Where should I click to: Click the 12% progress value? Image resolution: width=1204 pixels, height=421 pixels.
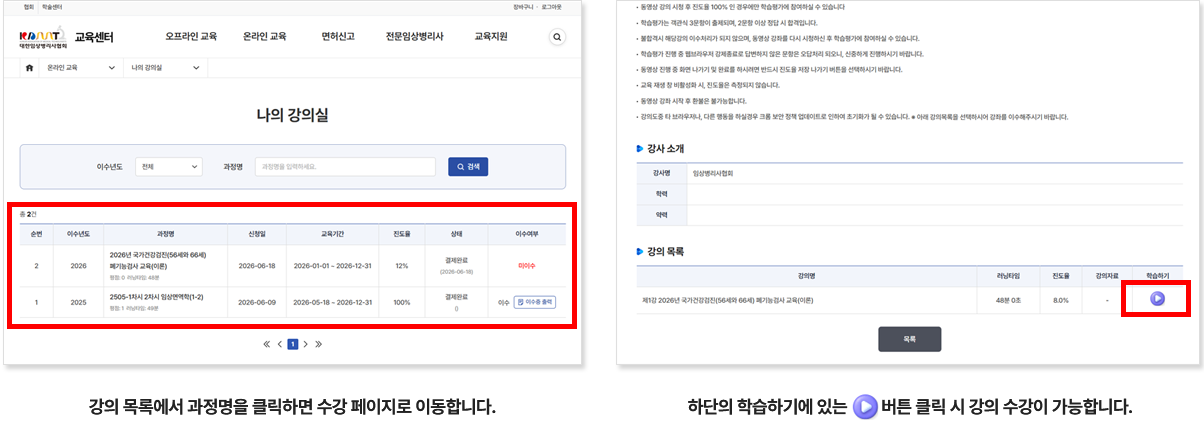(402, 266)
